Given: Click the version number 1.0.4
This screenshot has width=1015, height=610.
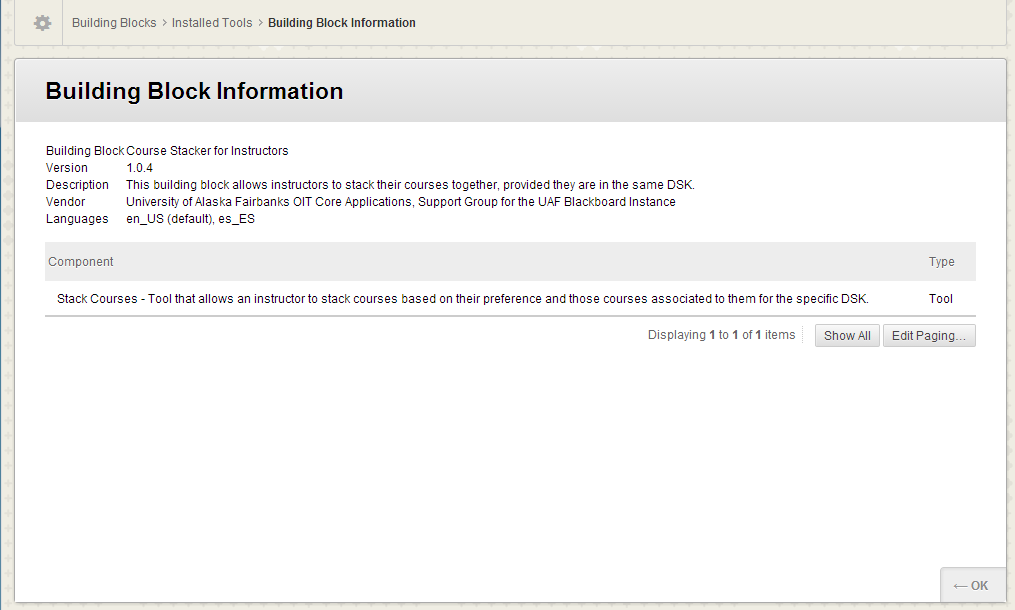Looking at the screenshot, I should pyautogui.click(x=139, y=168).
